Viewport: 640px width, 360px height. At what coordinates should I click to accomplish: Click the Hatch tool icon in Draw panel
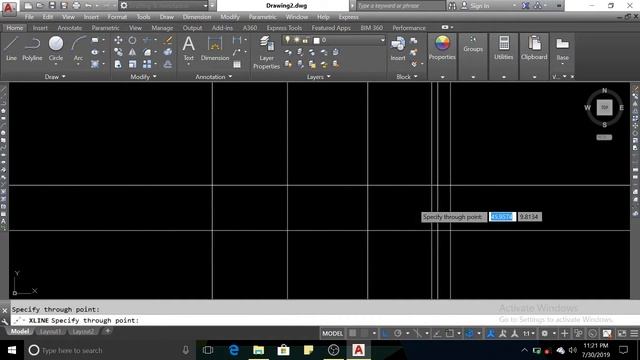tap(95, 64)
